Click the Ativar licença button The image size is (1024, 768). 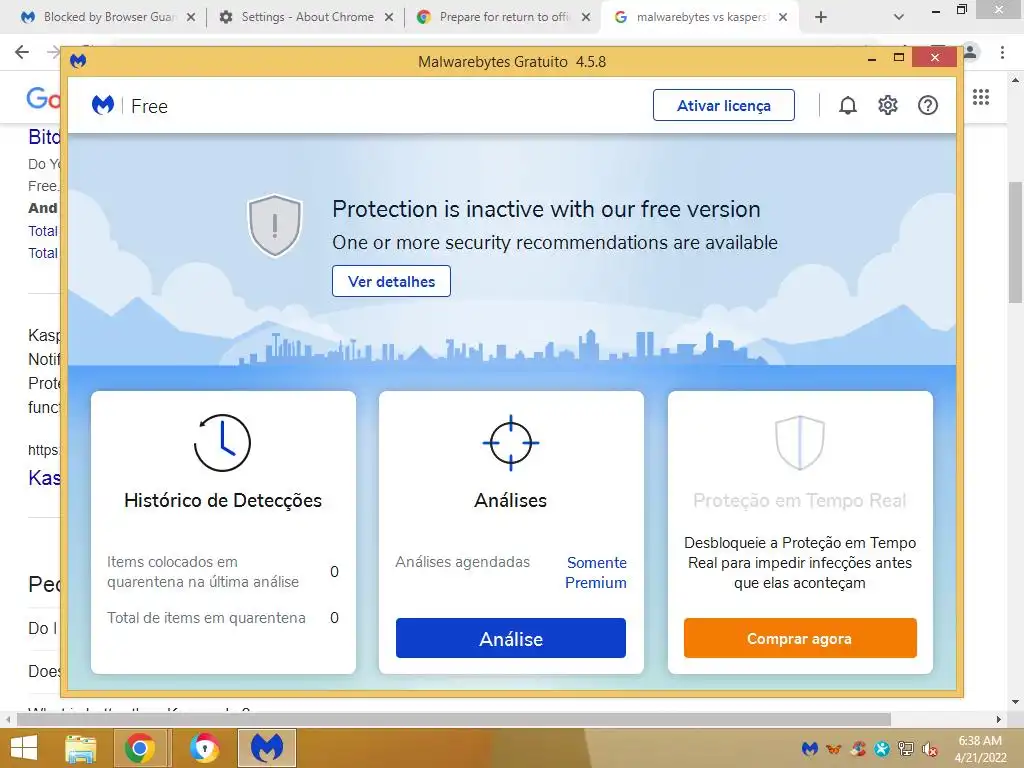click(724, 105)
